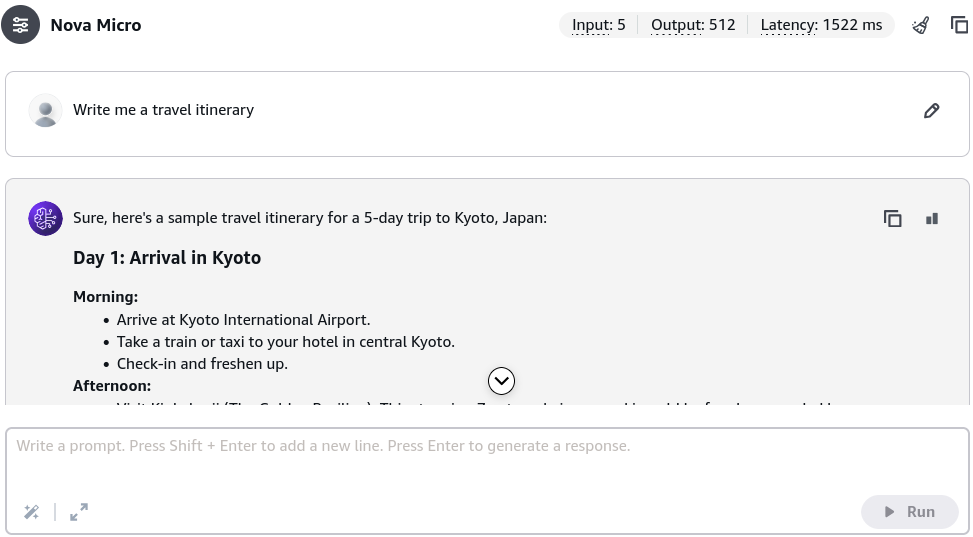This screenshot has width=973, height=537.
Task: Click the 'Sure, here's a sample travel itinerary' line
Action: point(310,218)
